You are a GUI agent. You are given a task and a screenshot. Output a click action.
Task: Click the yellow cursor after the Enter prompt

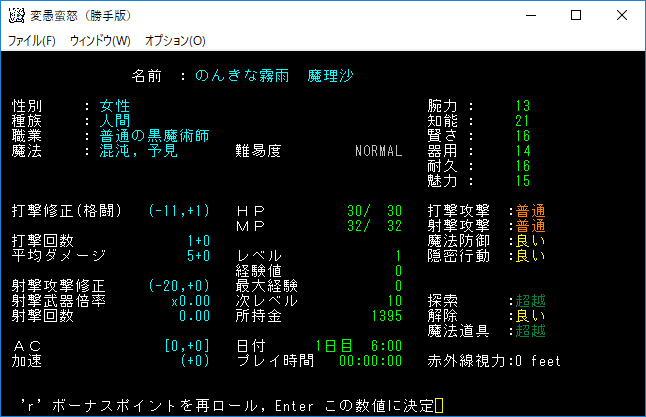coord(438,406)
